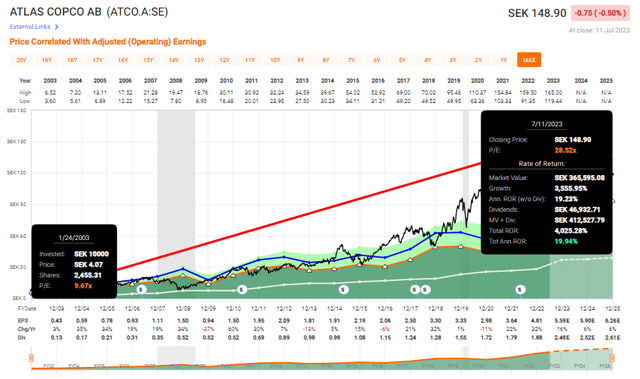Select the 18Y time range tab

pyautogui.click(x=72, y=60)
